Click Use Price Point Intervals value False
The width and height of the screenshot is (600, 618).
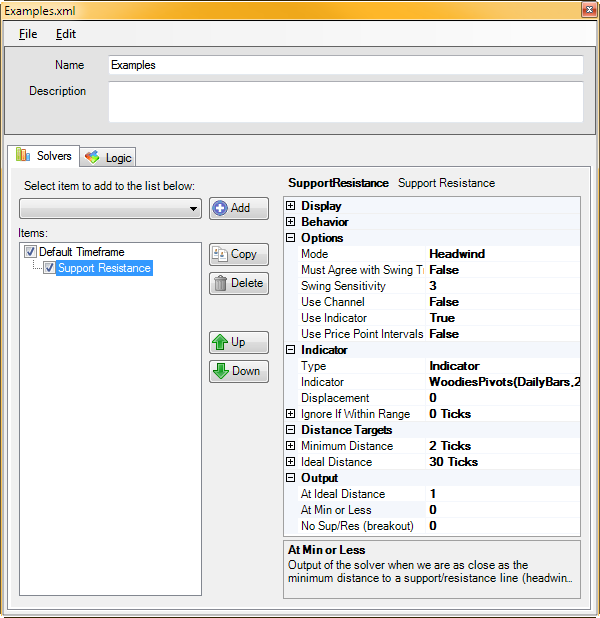tap(444, 334)
